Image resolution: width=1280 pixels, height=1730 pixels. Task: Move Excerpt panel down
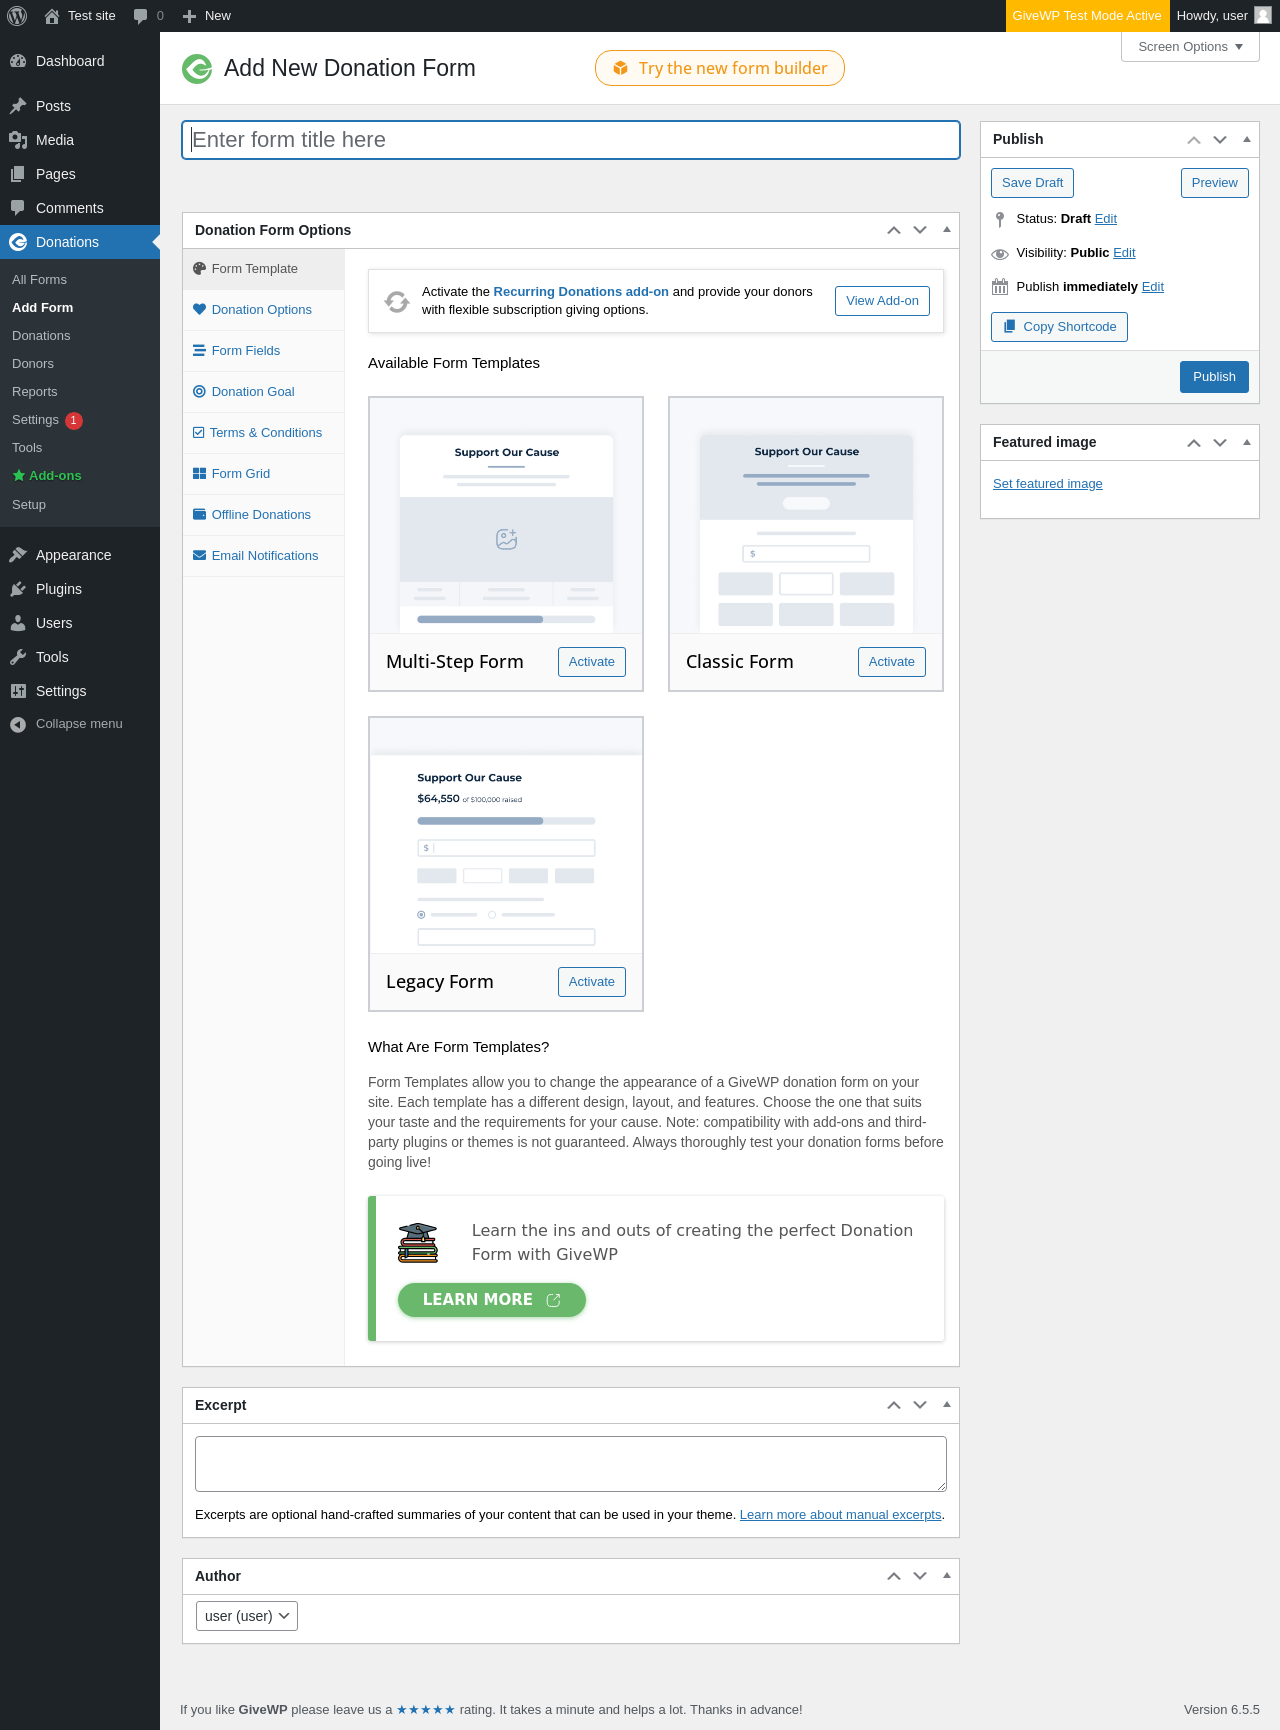click(x=920, y=1405)
